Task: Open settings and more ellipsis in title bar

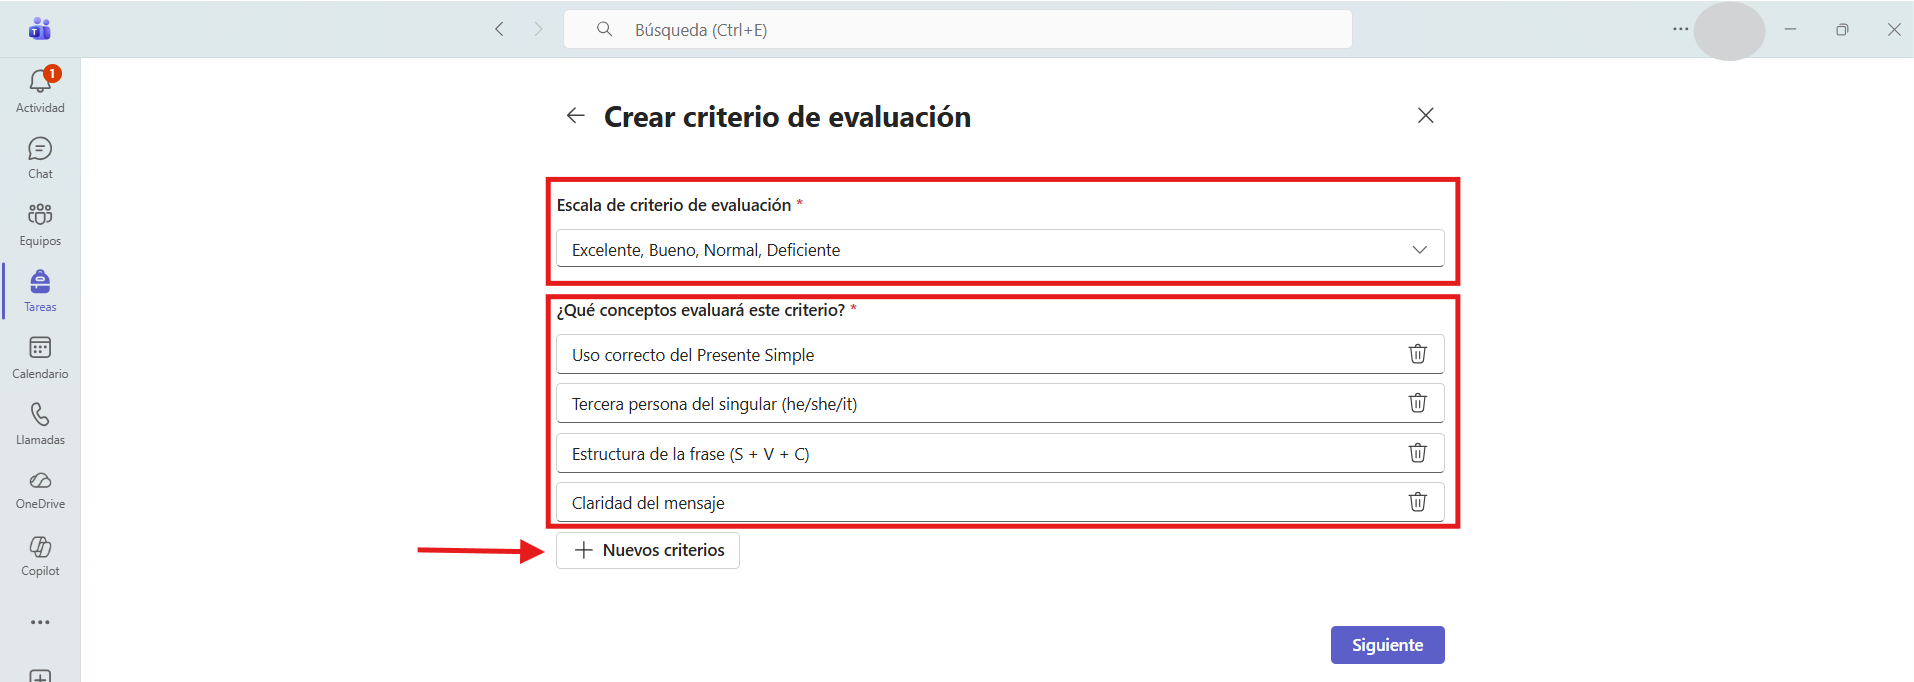Action: [x=1680, y=29]
